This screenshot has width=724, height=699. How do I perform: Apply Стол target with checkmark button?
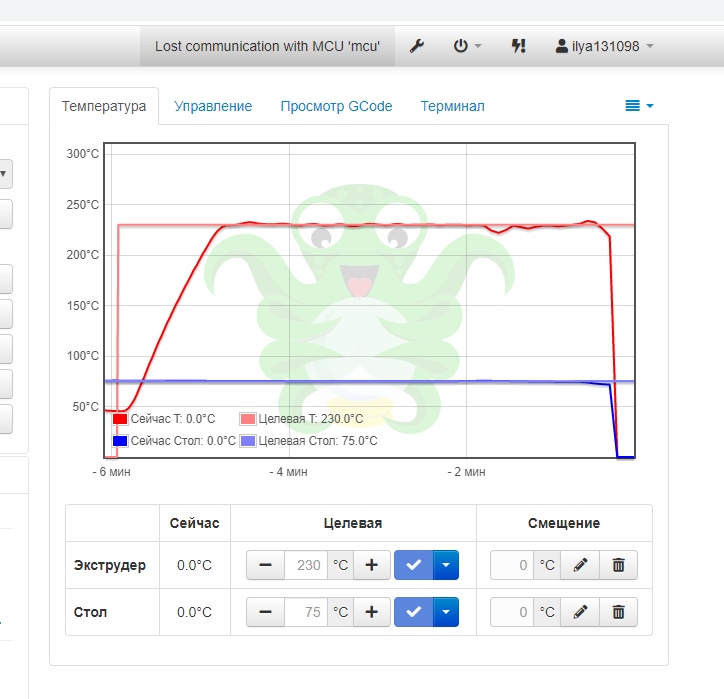coord(414,612)
